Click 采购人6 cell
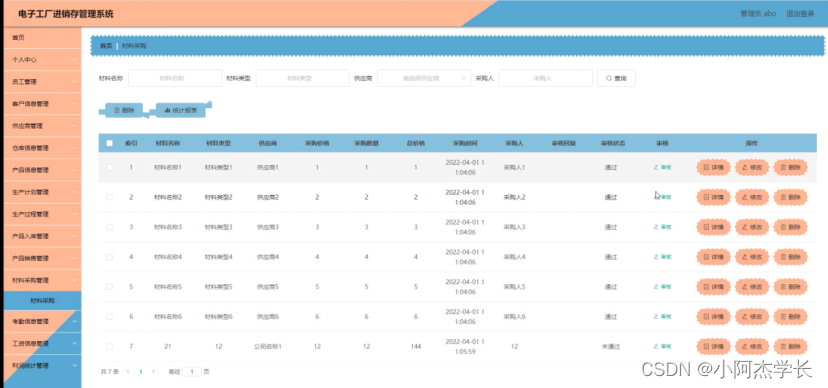 click(514, 317)
